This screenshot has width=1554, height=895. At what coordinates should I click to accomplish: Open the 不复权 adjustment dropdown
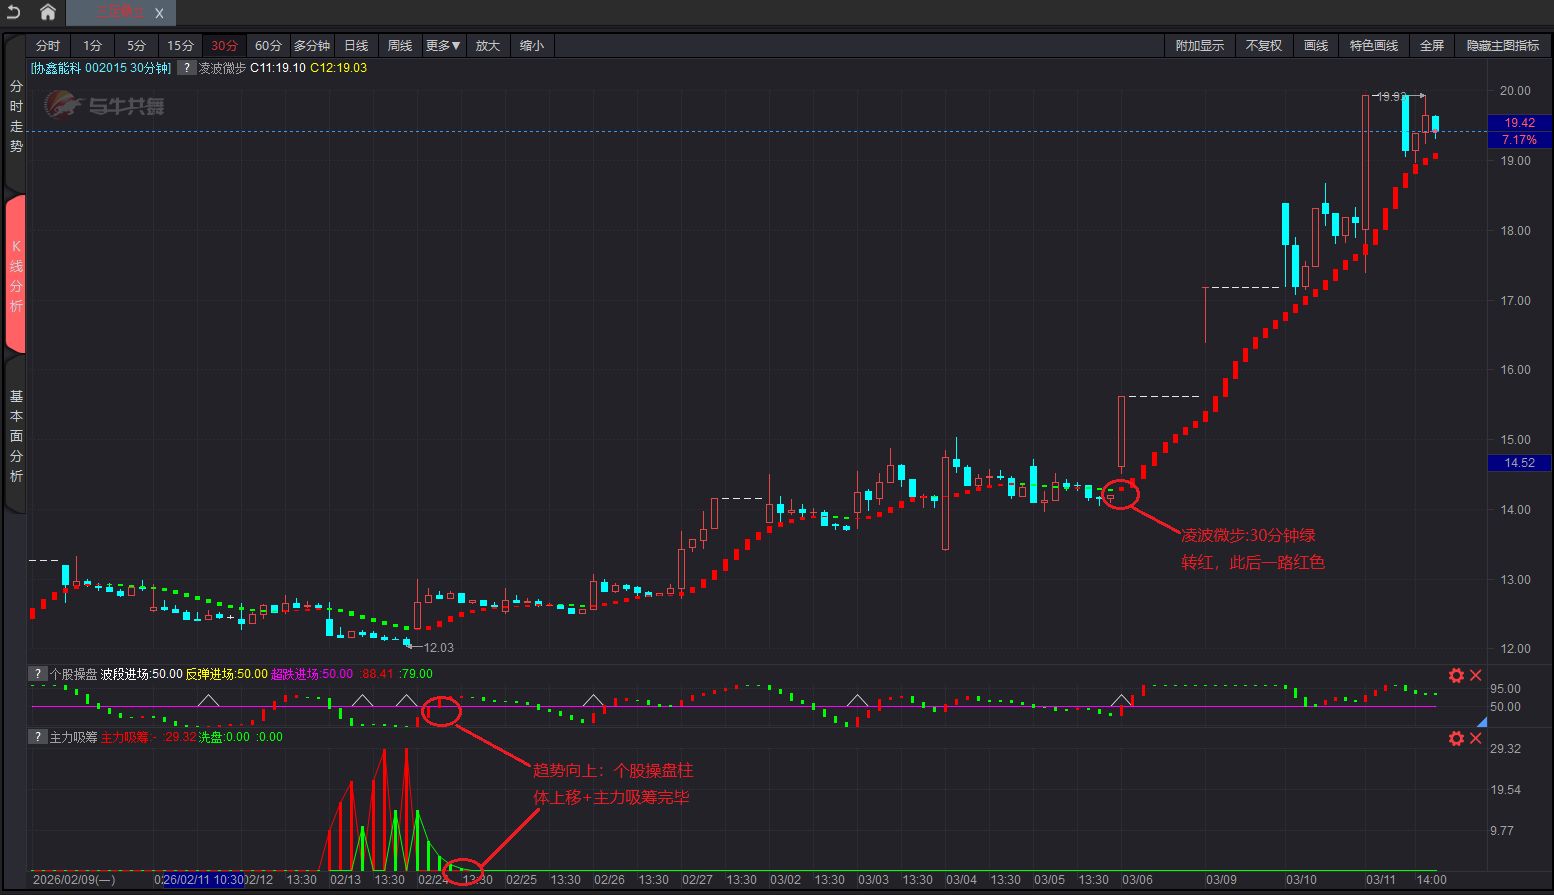pyautogui.click(x=1263, y=46)
